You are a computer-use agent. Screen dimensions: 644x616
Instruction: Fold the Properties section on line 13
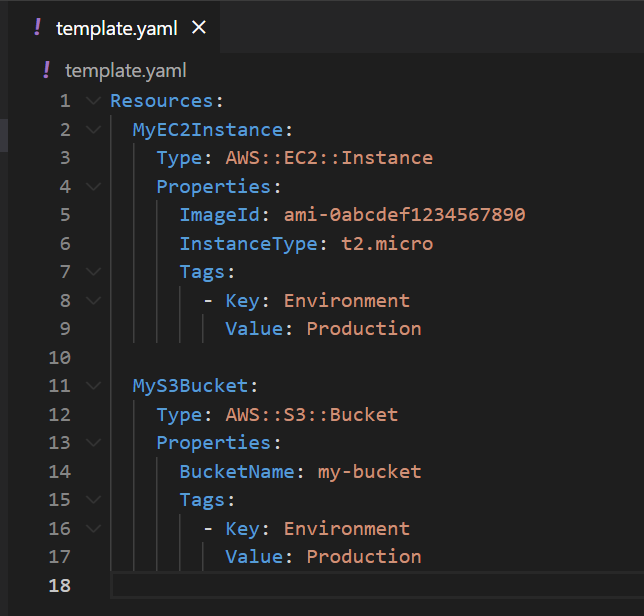coord(93,443)
